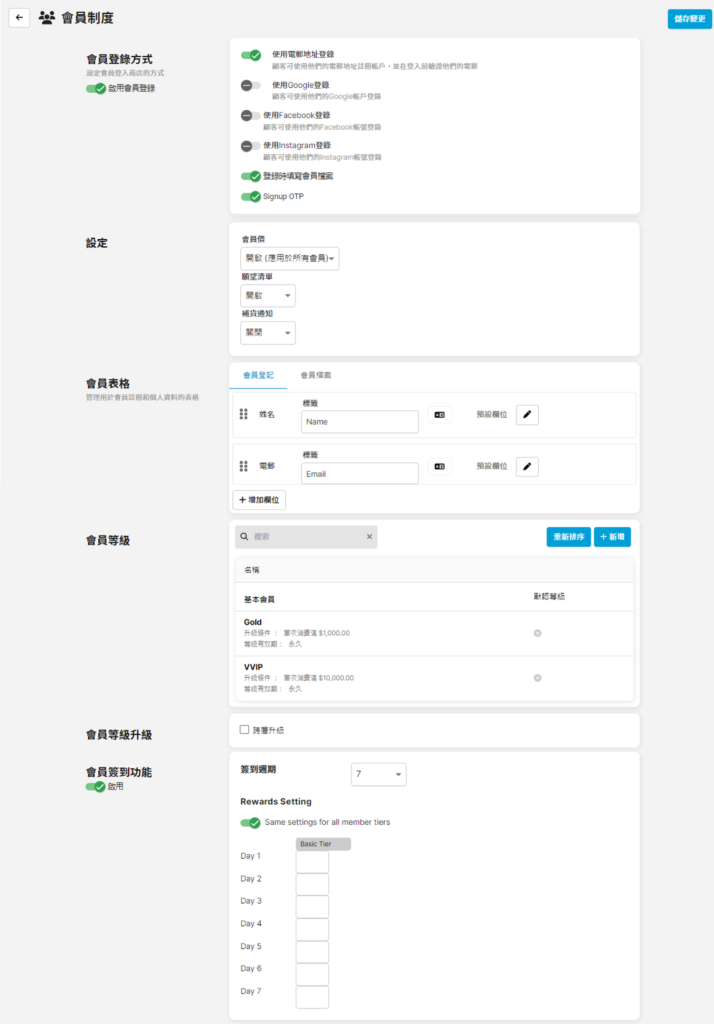The height and width of the screenshot is (1024, 714).
Task: Click default tier icon for Gold
Action: pos(537,633)
